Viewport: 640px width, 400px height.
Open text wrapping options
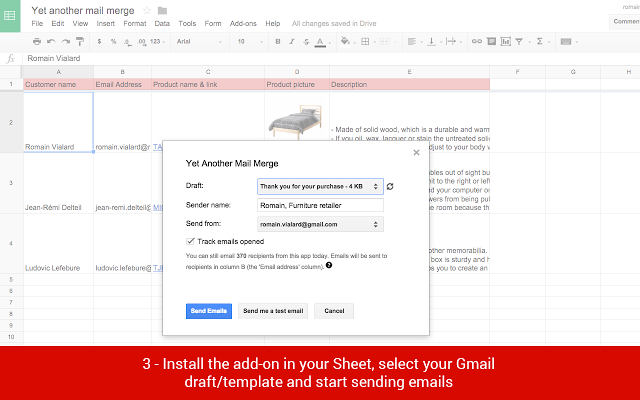[x=451, y=41]
